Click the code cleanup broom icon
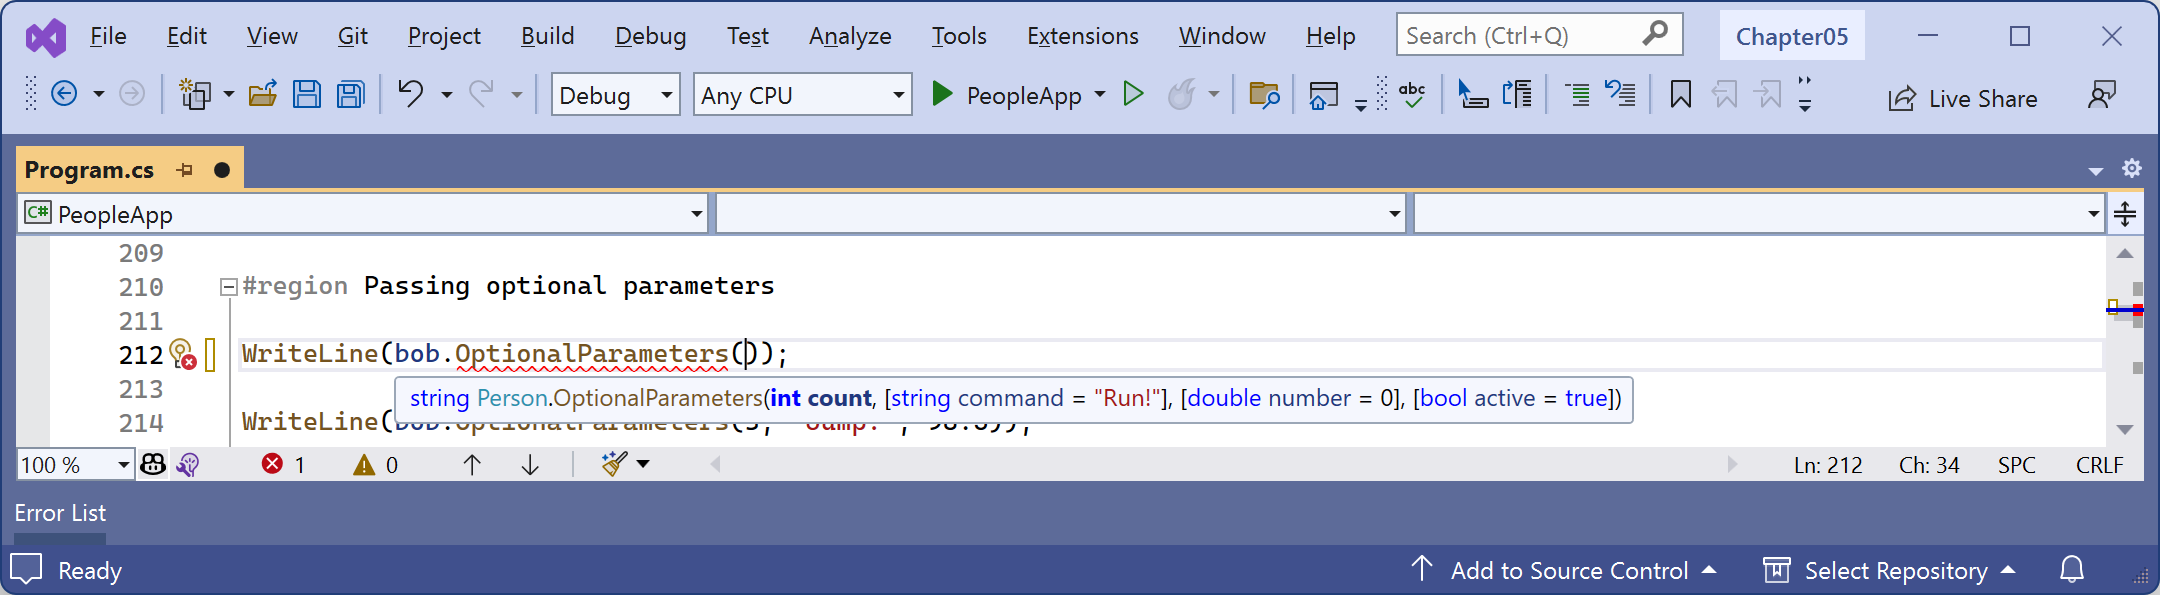Viewport: 2160px width, 595px height. (614, 463)
